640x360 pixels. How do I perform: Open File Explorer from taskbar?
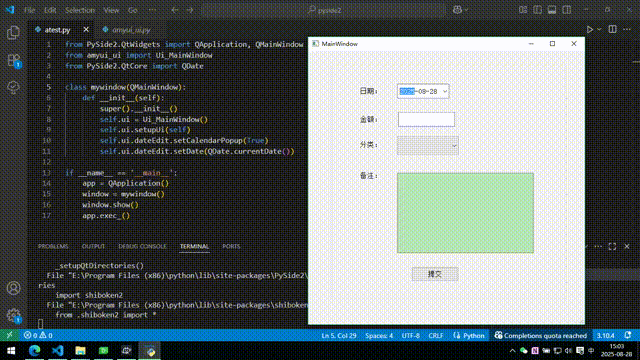[x=80, y=351]
